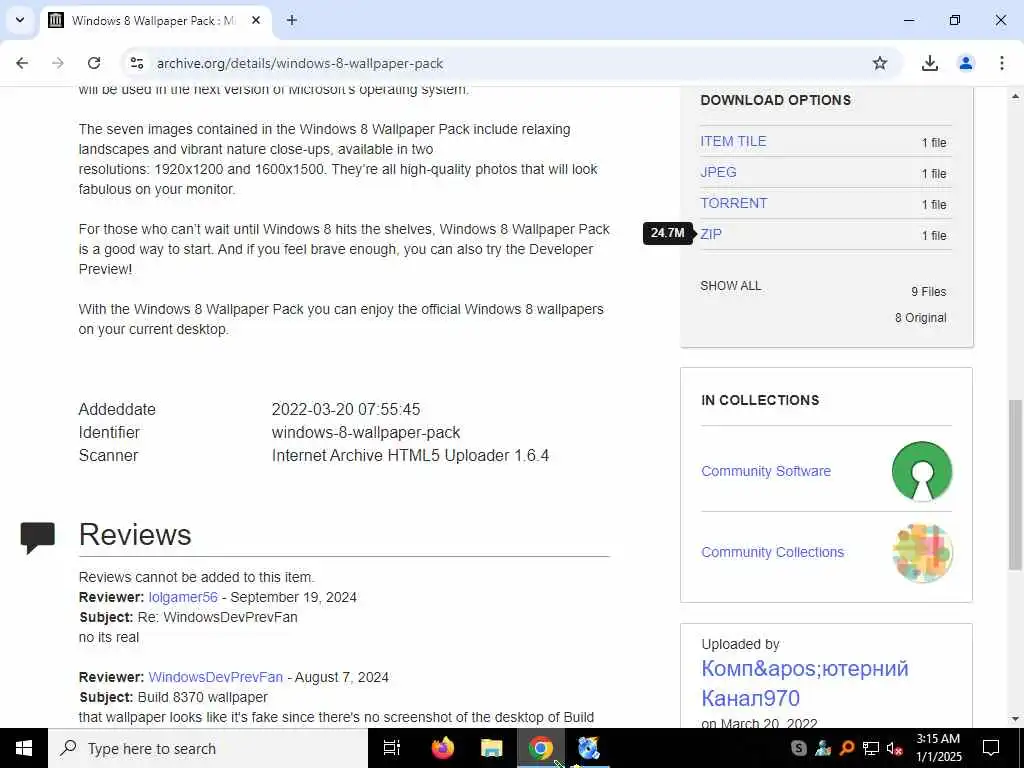Open the Chrome profile avatar
The width and height of the screenshot is (1024, 768).
point(966,63)
